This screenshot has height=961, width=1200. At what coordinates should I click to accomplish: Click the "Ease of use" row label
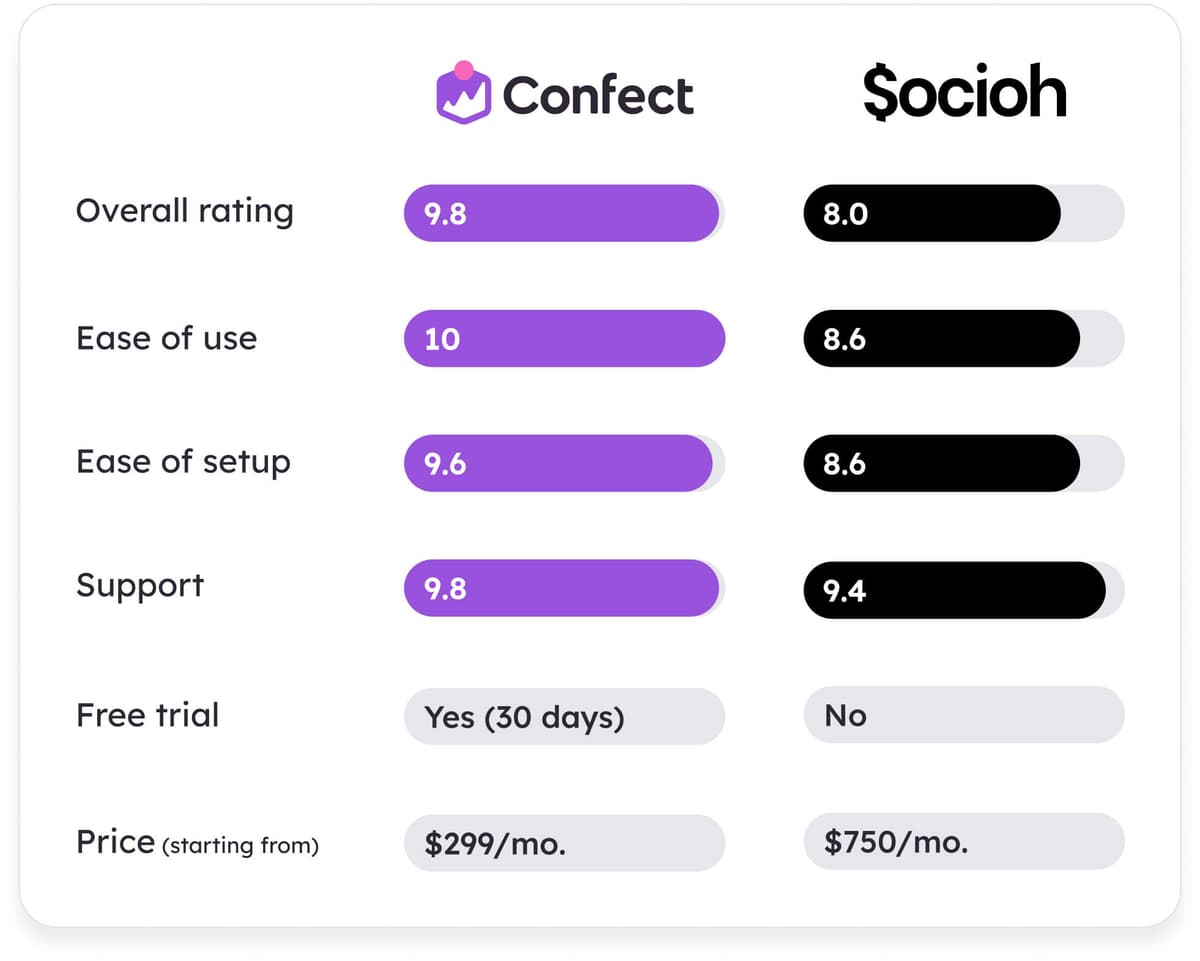click(x=166, y=338)
